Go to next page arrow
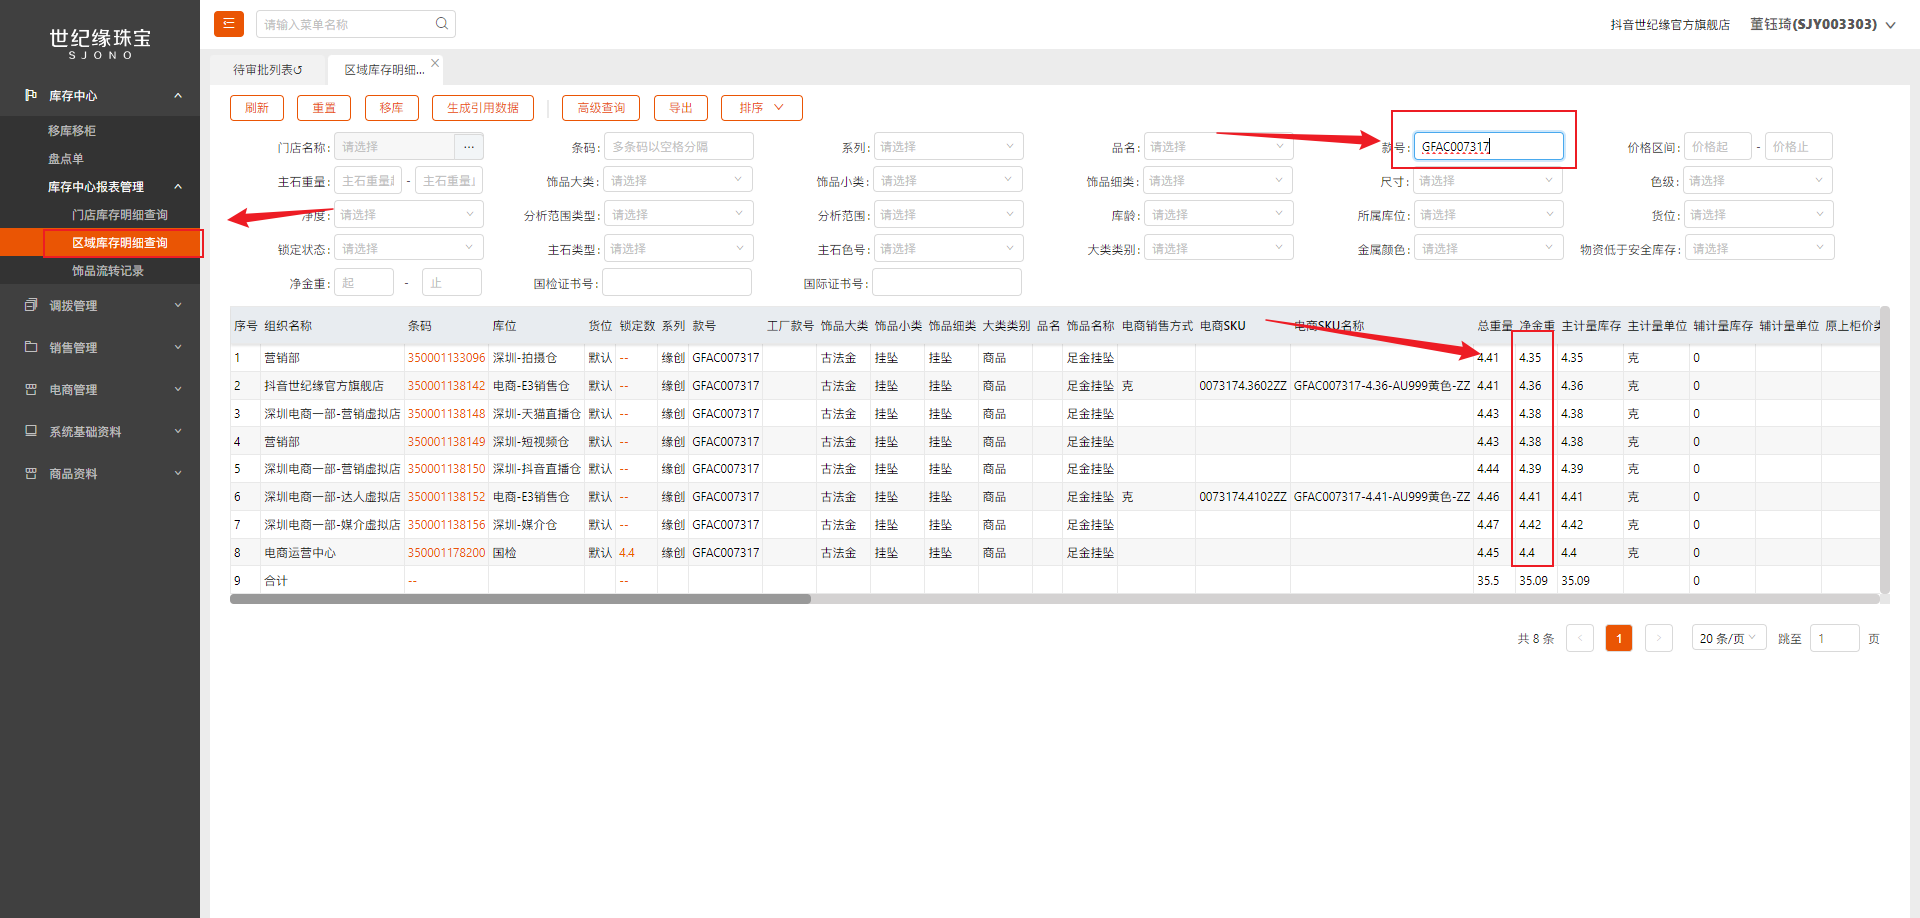Image resolution: width=1920 pixels, height=918 pixels. 1659,638
